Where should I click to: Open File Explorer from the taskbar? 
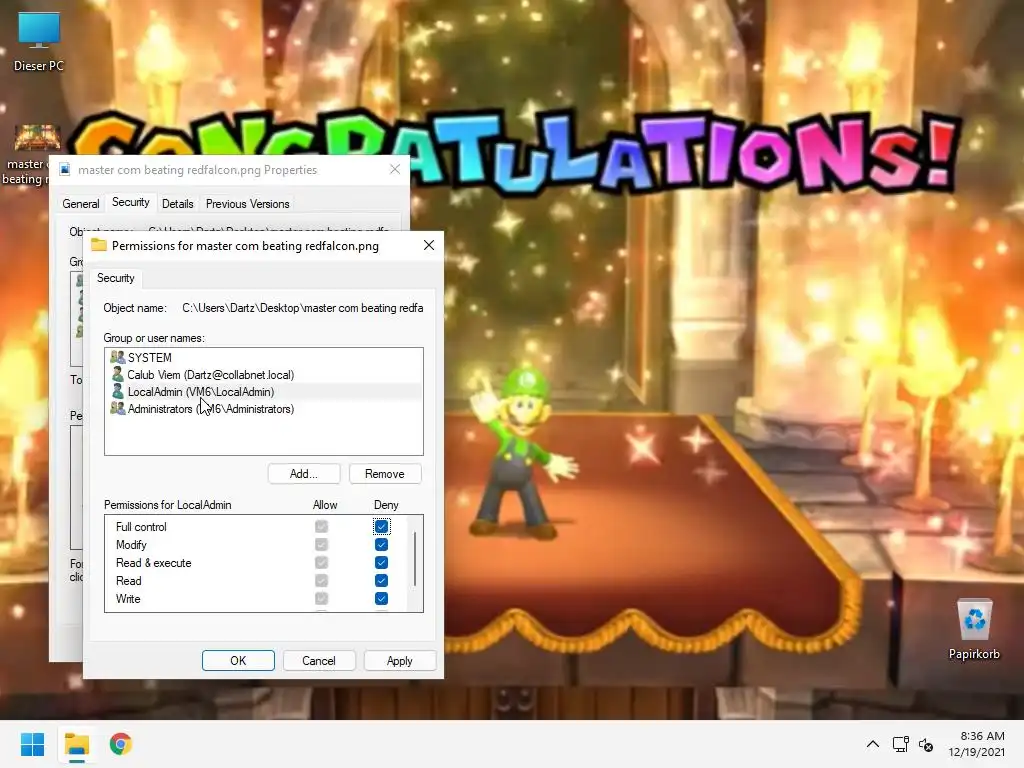(x=77, y=744)
